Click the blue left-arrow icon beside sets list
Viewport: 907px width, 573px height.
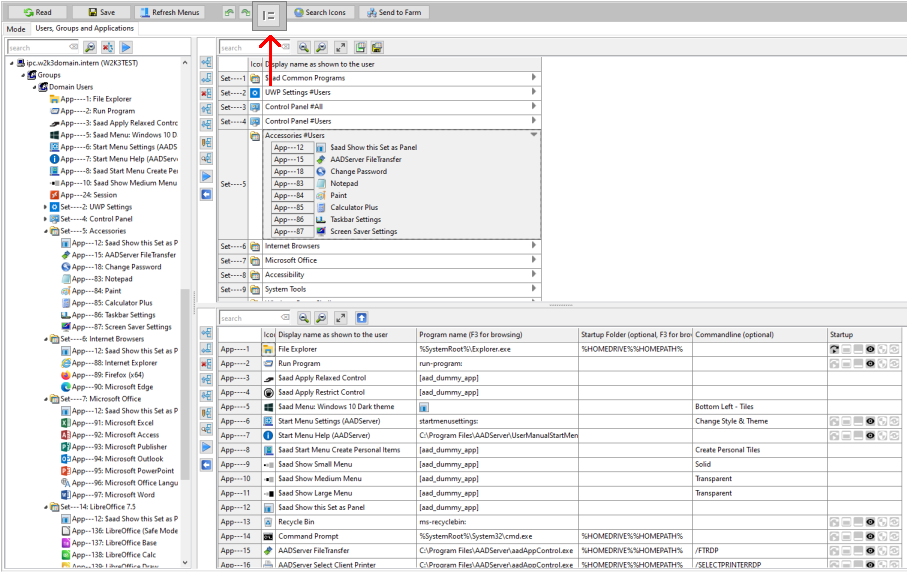pyautogui.click(x=206, y=194)
